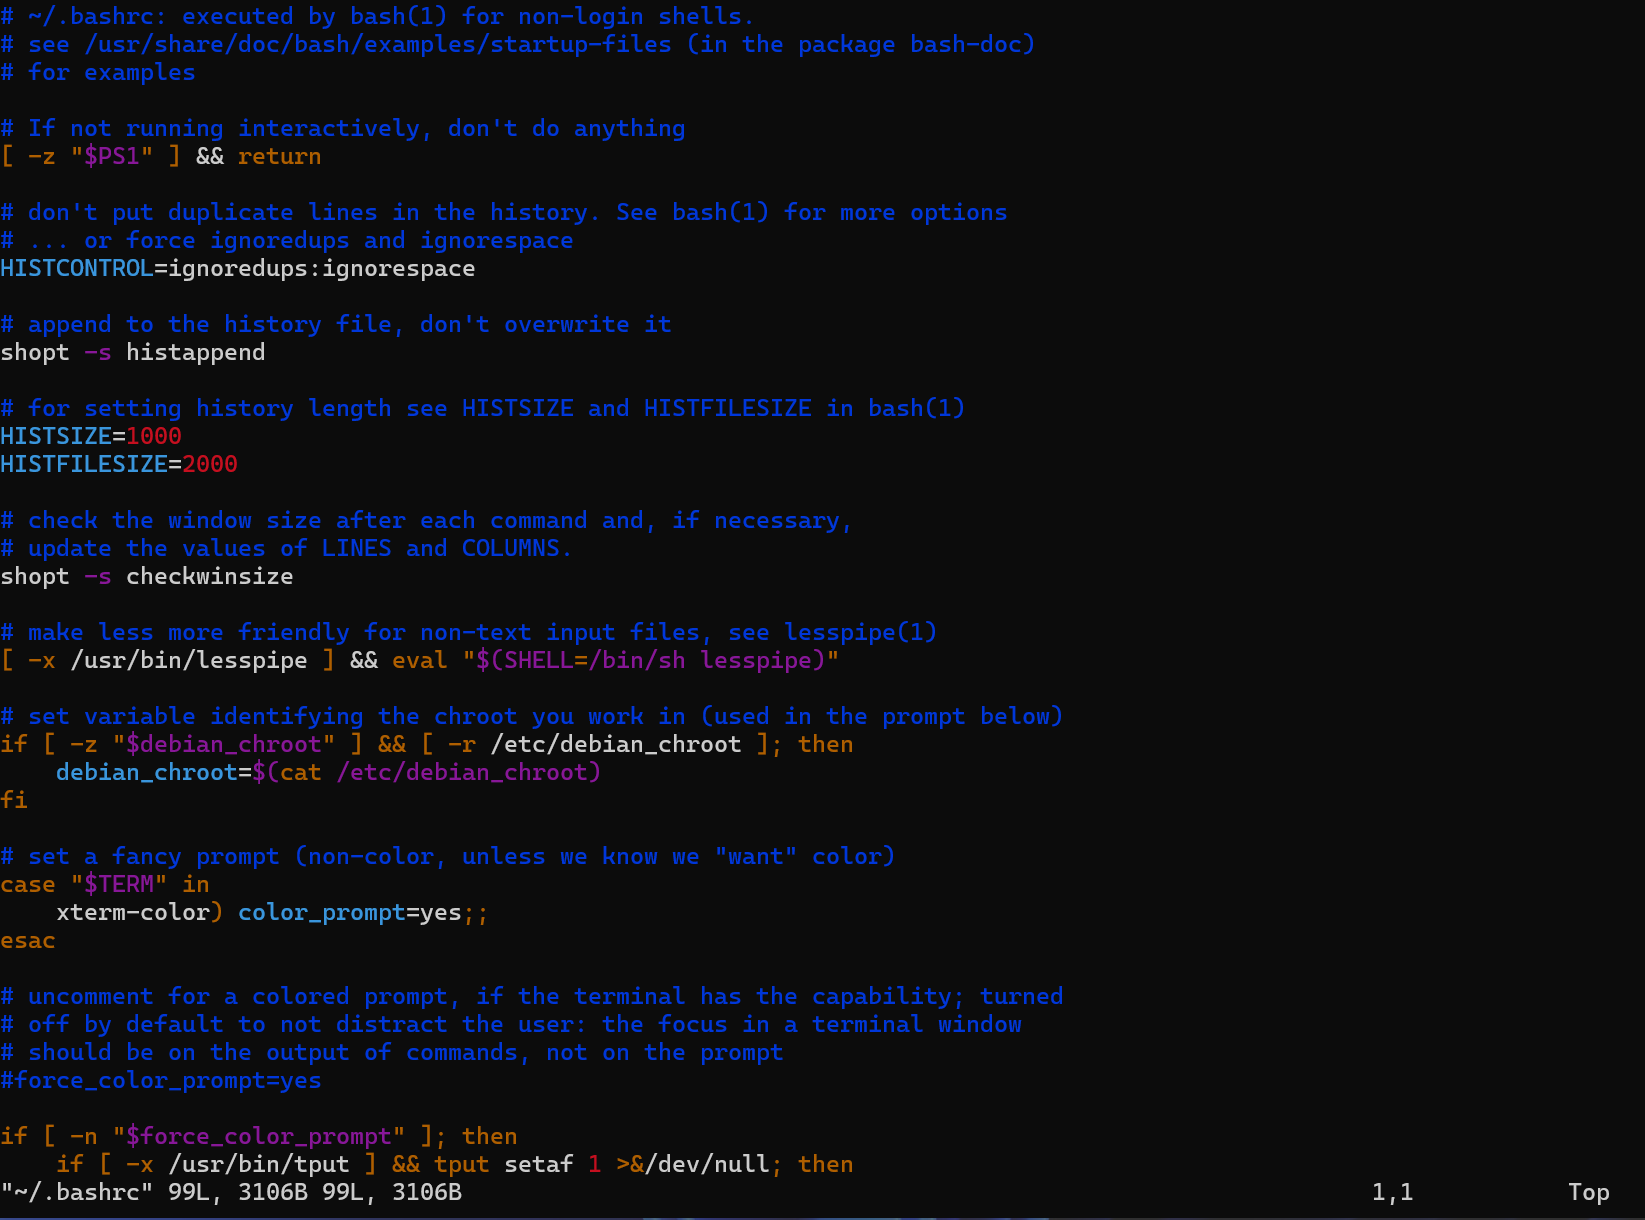The image size is (1645, 1220).
Task: Click the '"~/.bashrc" 99L, 3106B' status message
Action: (x=231, y=1192)
